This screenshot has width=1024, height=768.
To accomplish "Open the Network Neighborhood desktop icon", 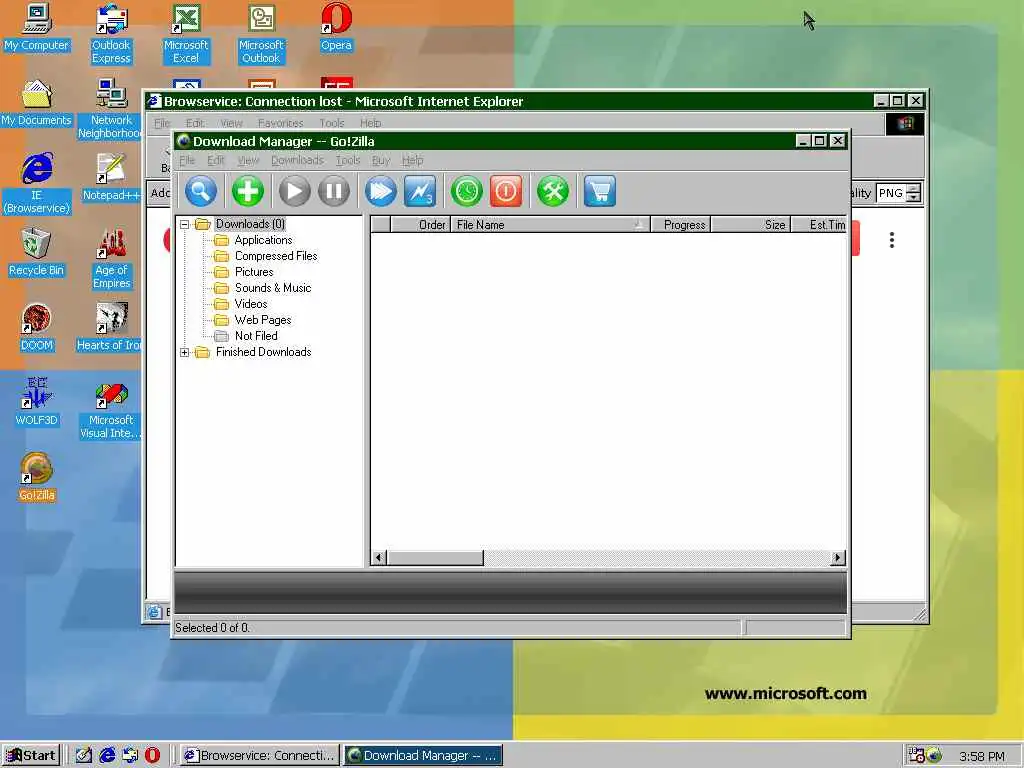I will pos(111,109).
